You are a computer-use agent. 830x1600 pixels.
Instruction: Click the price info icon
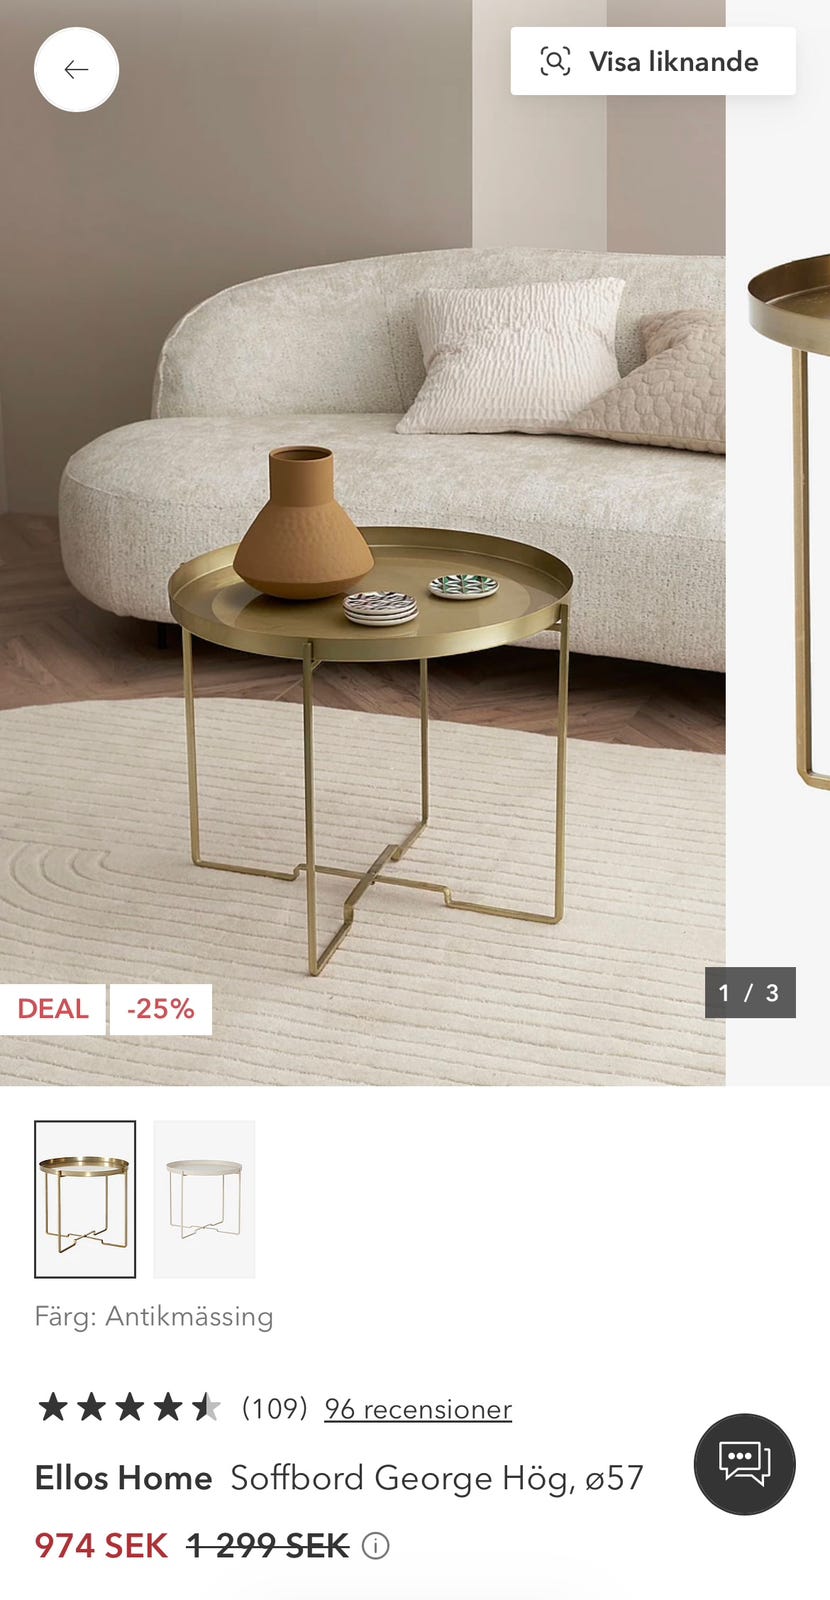[x=375, y=1546]
